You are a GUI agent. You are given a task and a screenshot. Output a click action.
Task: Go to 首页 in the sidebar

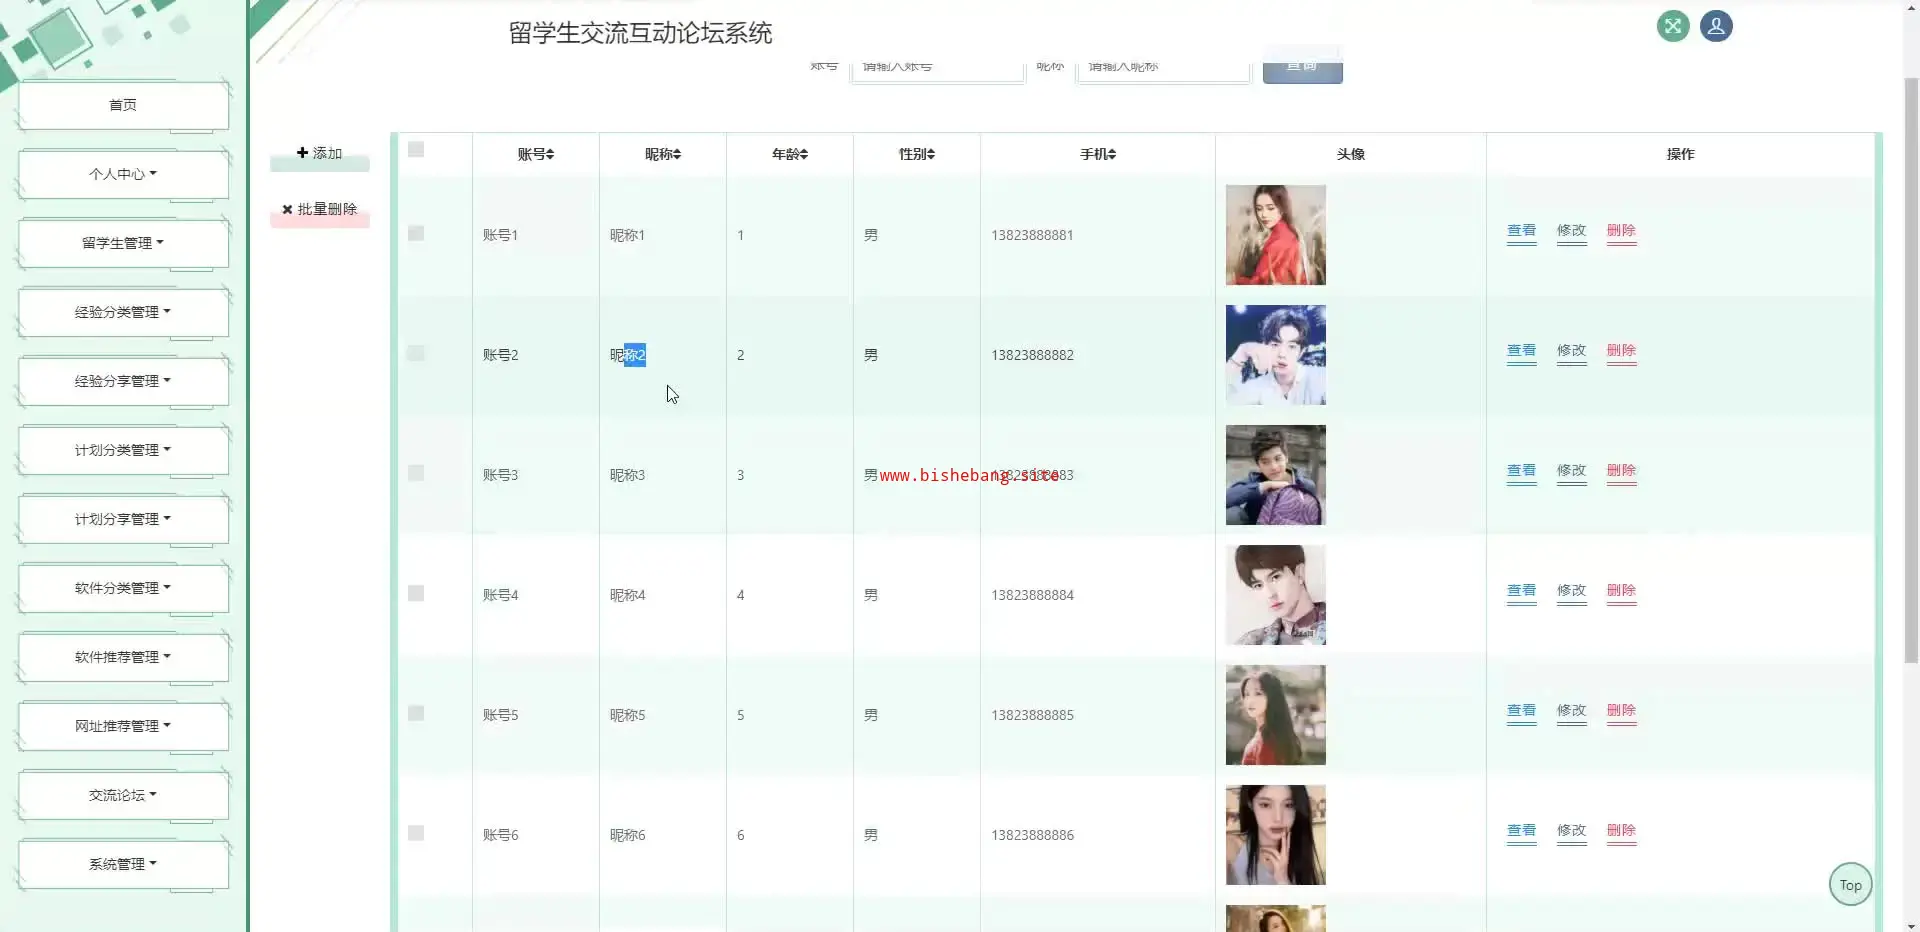pyautogui.click(x=123, y=105)
